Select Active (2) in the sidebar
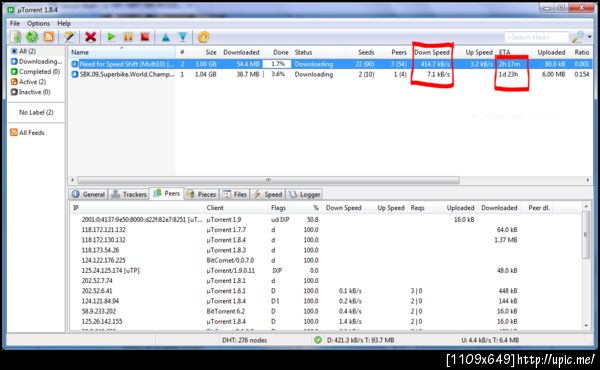The image size is (600, 370). click(x=29, y=81)
